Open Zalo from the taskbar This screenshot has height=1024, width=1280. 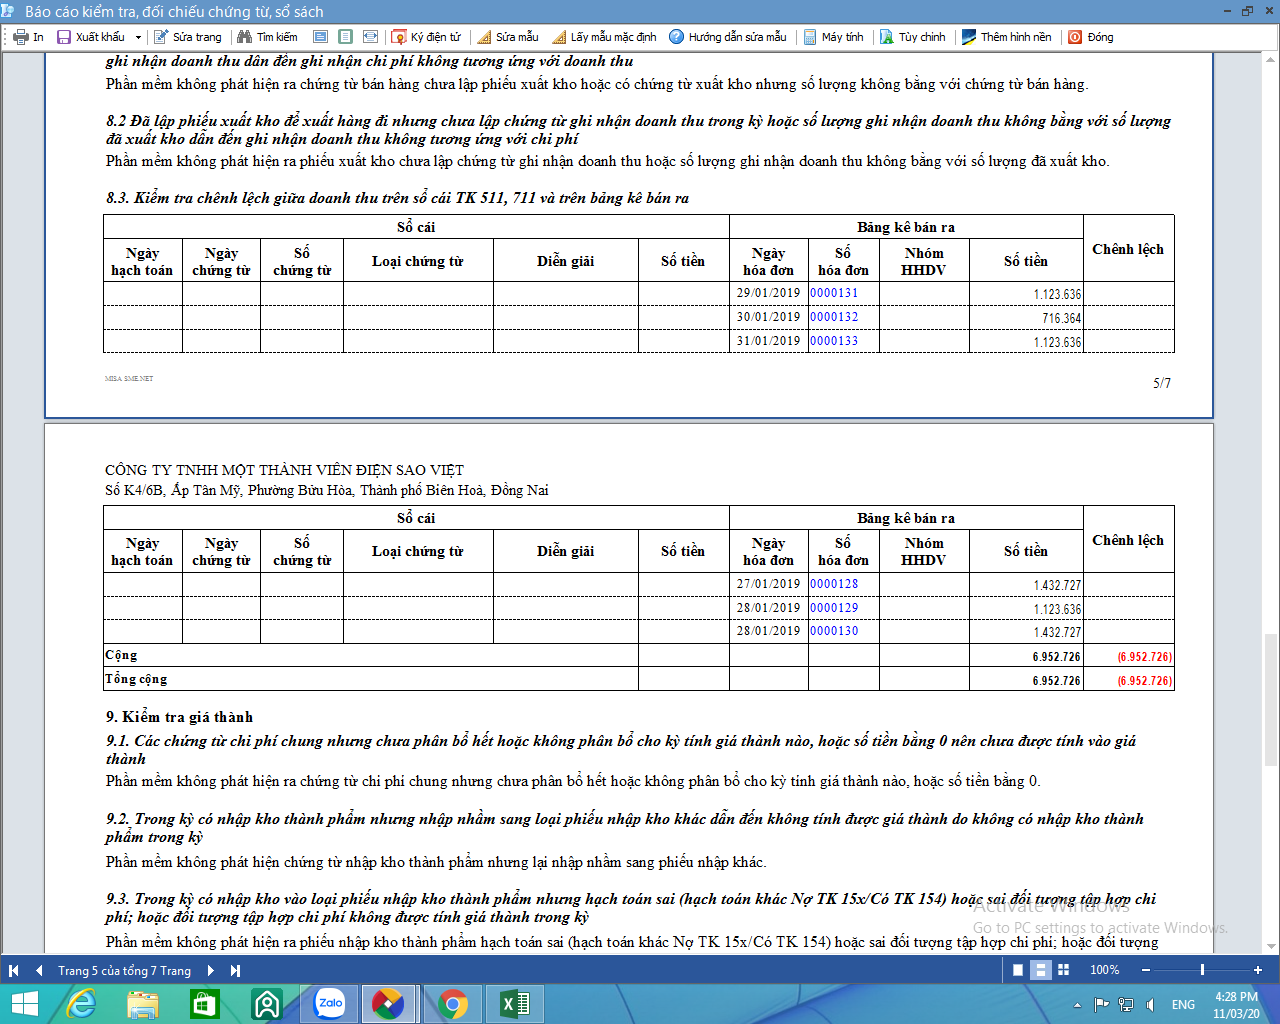click(x=329, y=1003)
